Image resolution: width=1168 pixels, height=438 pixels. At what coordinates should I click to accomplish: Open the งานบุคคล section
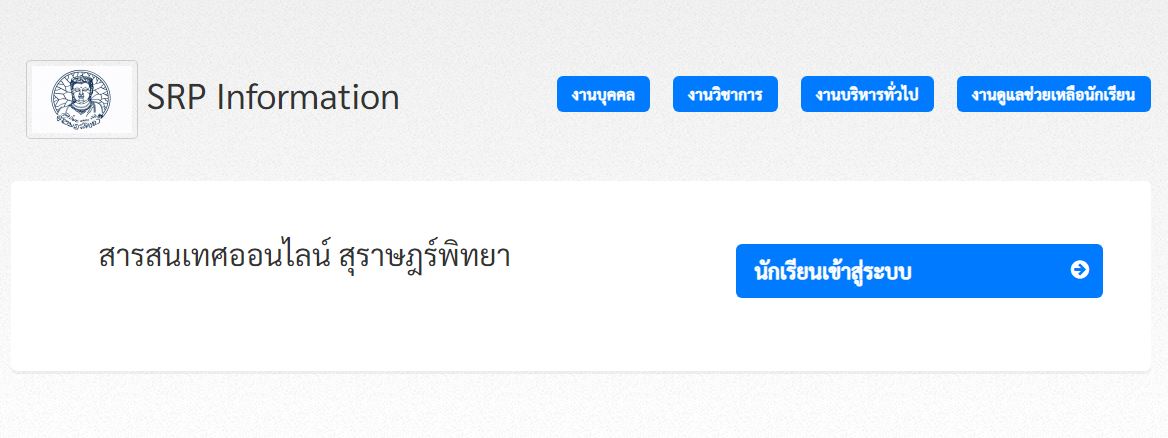tap(603, 95)
